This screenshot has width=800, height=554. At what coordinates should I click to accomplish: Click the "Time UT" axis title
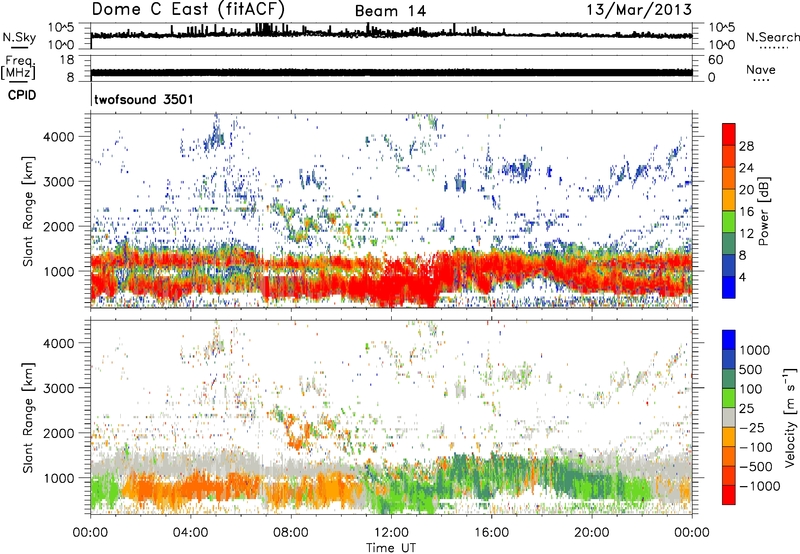pyautogui.click(x=391, y=548)
